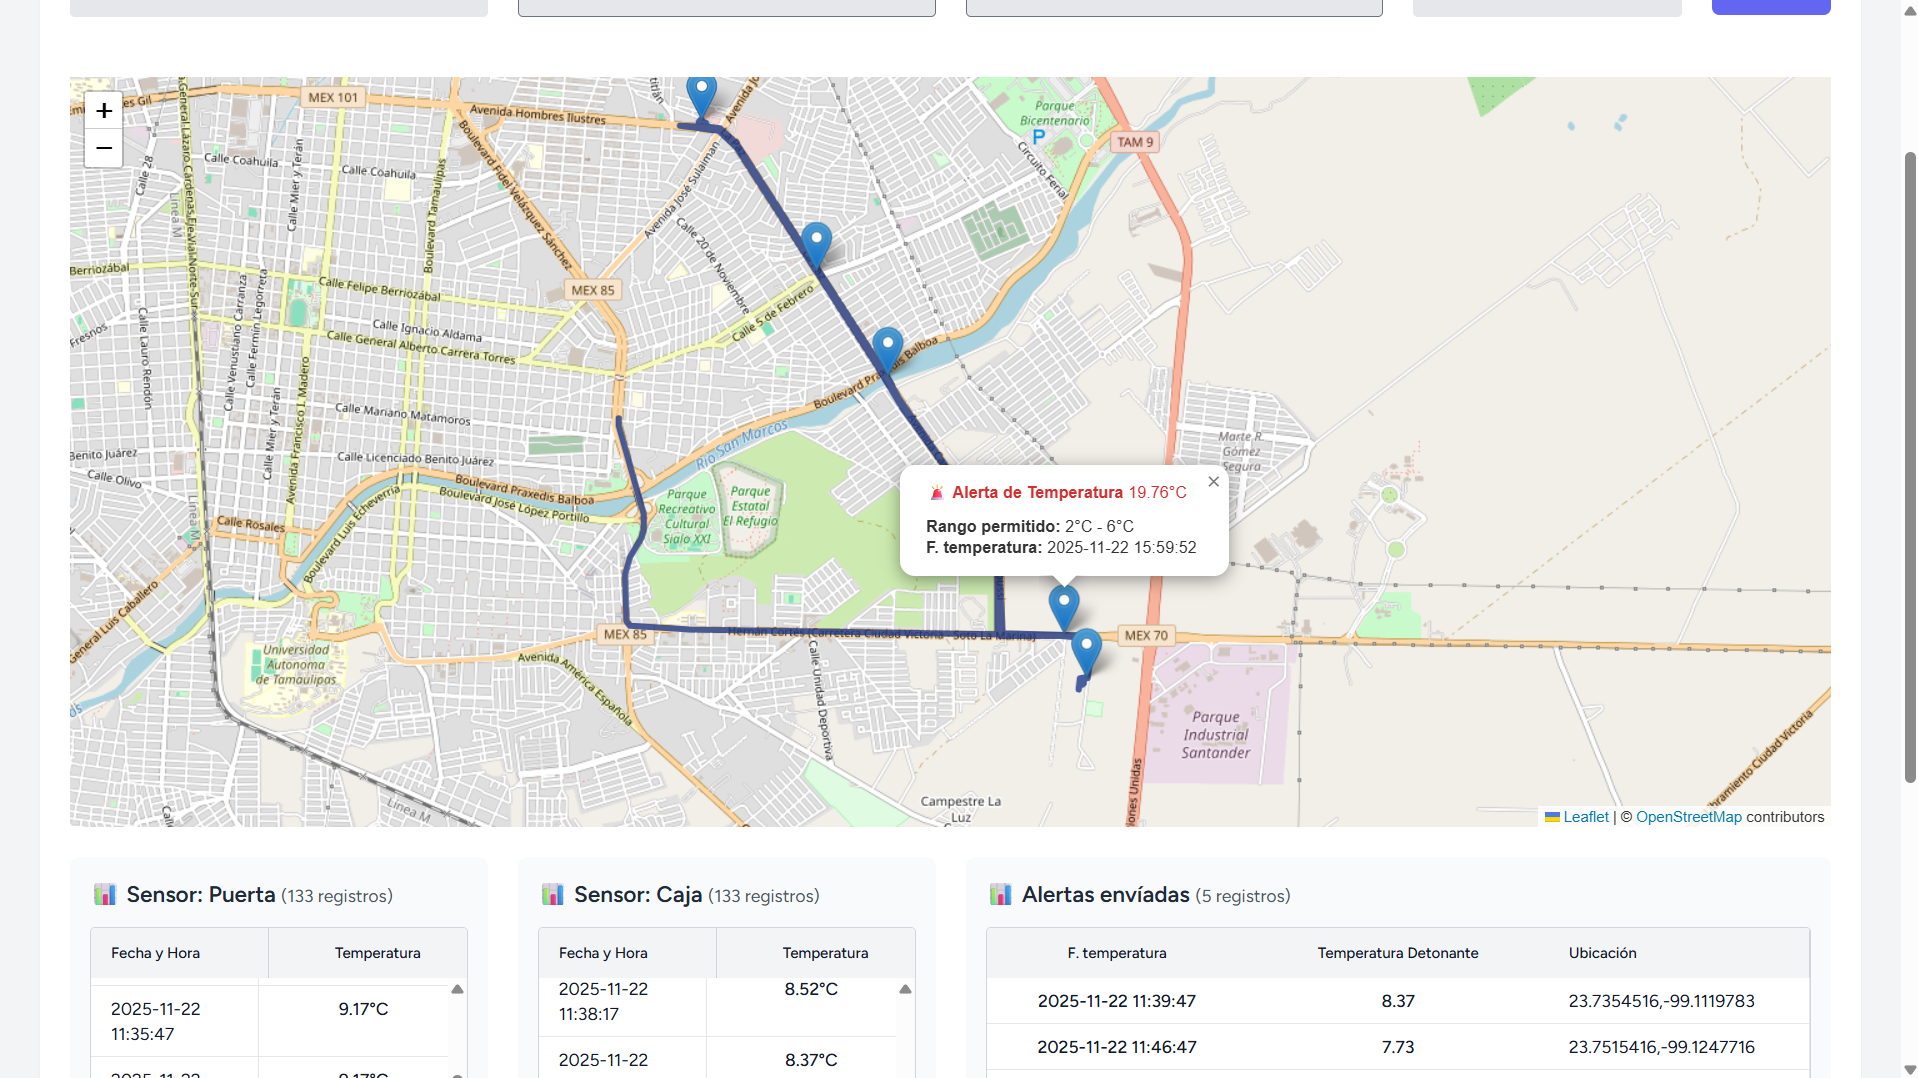Image resolution: width=1918 pixels, height=1078 pixels.
Task: Open the Leaflet attribution link
Action: pyautogui.click(x=1585, y=817)
